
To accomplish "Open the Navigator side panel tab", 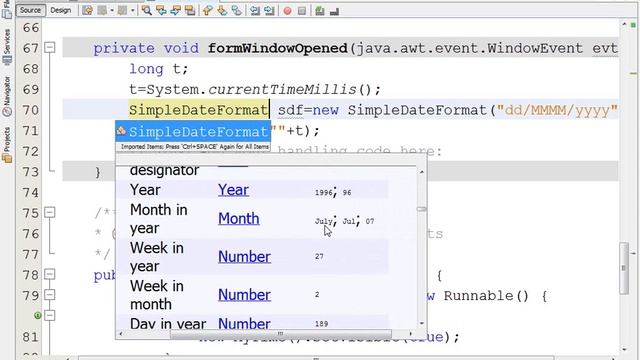I will coord(7,96).
